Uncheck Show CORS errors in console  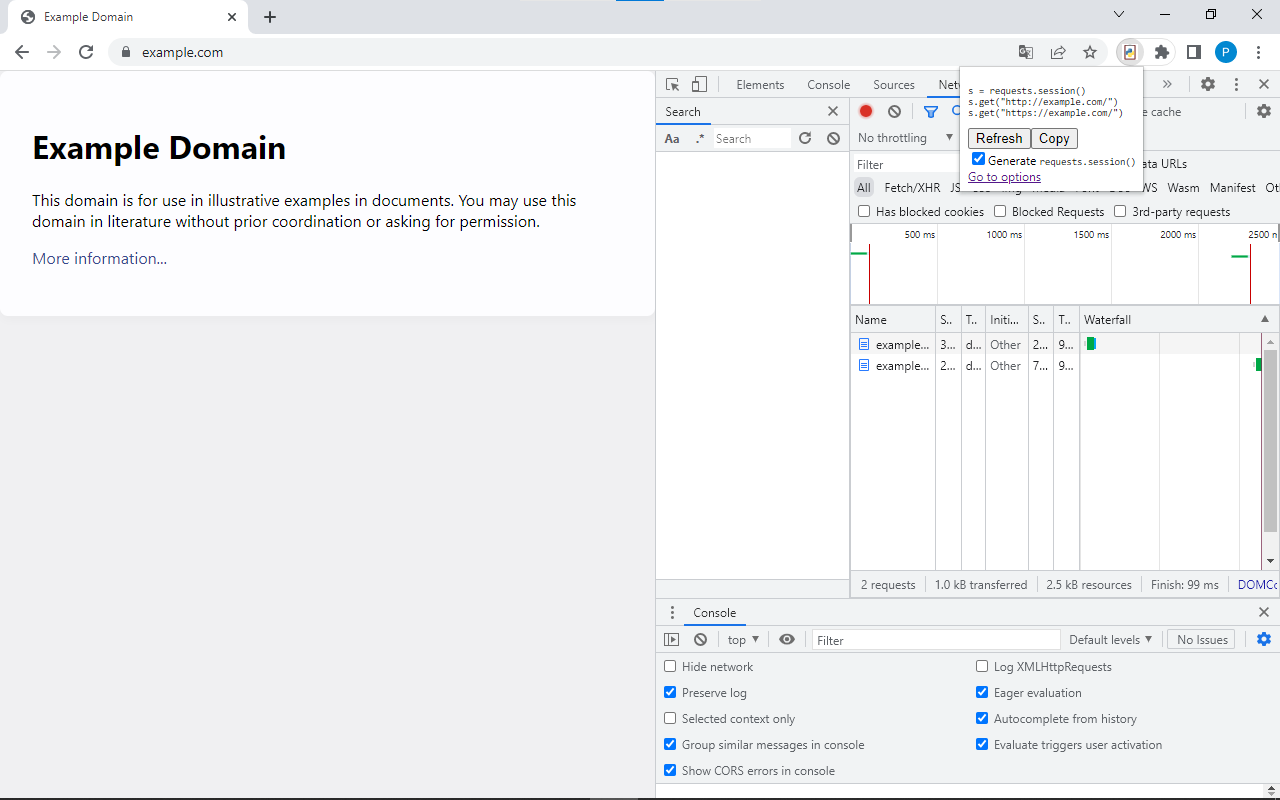[670, 770]
